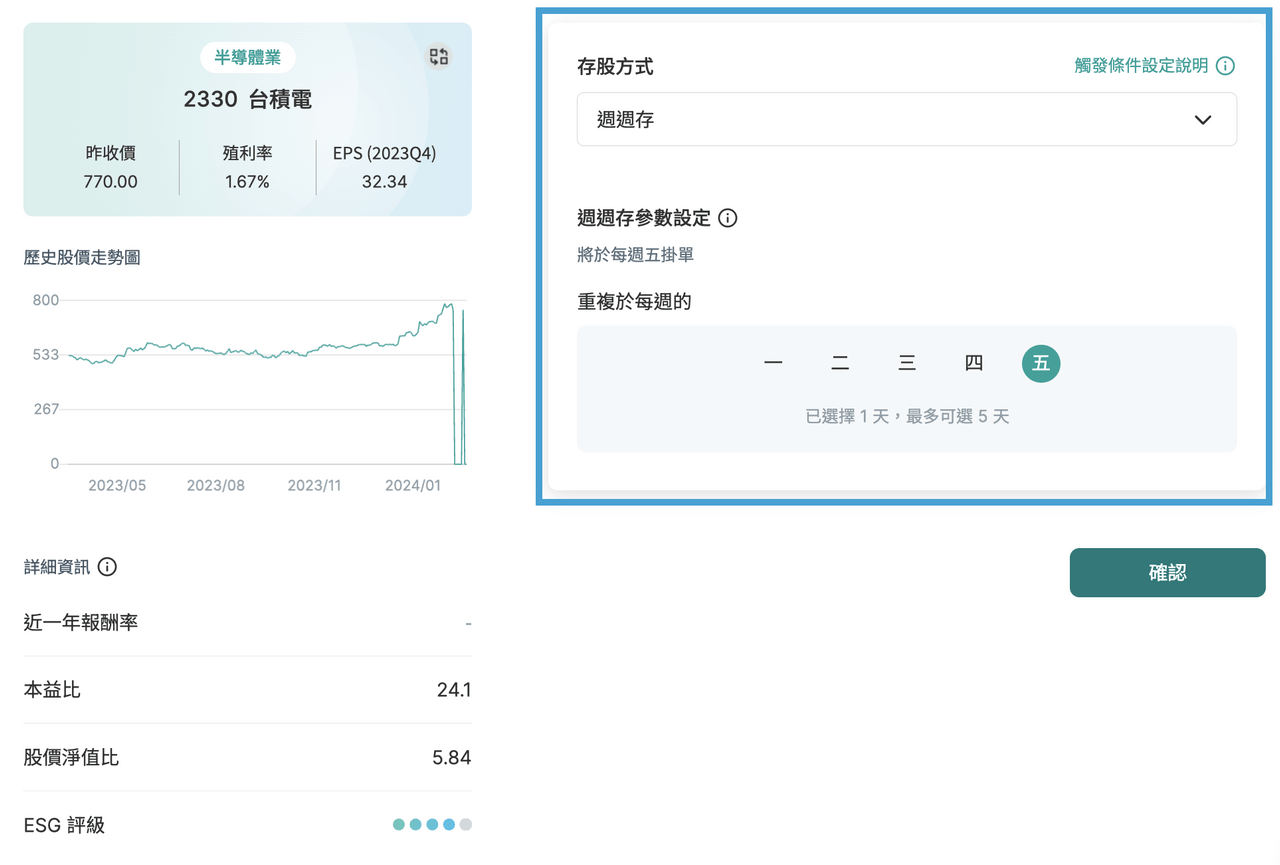Select weekday 三 (Wednesday)
This screenshot has width=1280, height=865.
907,364
